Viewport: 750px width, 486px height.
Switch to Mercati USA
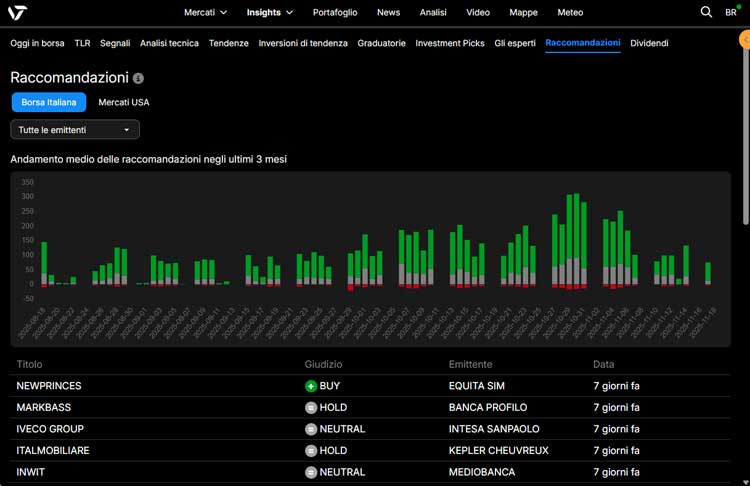[x=124, y=102]
